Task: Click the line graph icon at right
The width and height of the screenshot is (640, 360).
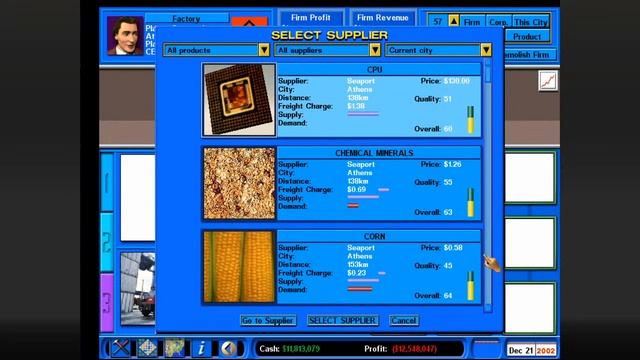Action: pos(548,81)
